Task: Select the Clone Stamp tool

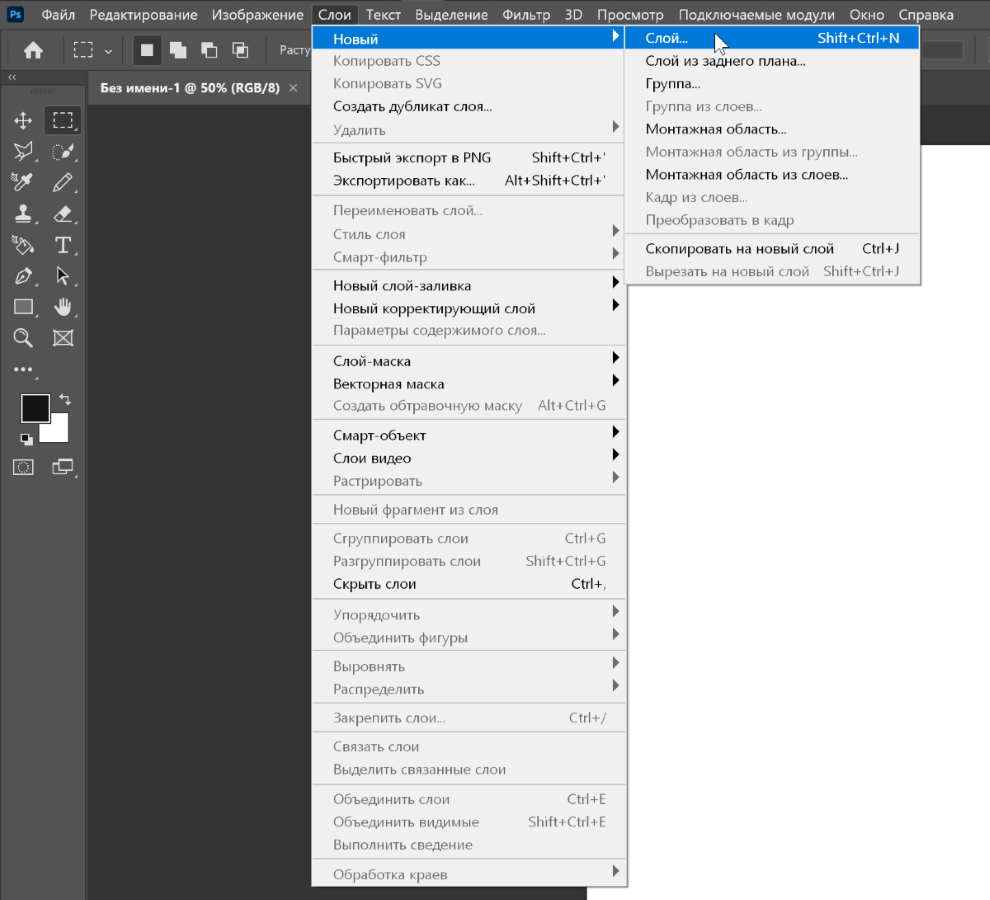Action: [23, 213]
